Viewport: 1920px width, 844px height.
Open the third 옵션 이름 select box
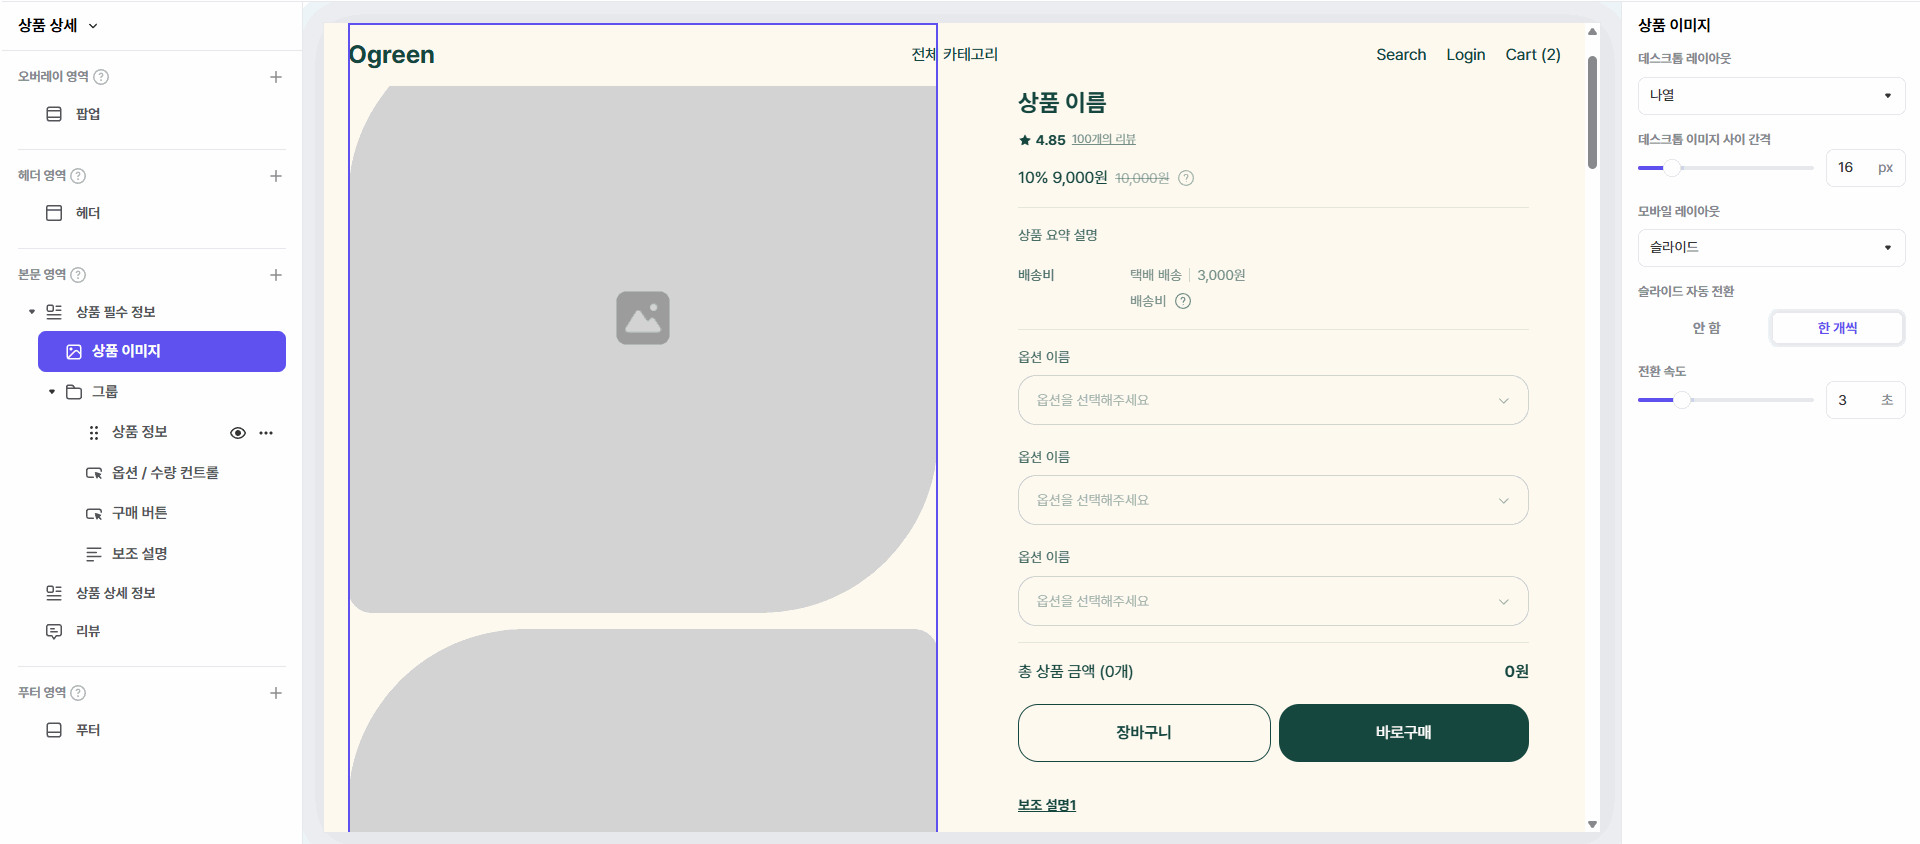[x=1273, y=601]
